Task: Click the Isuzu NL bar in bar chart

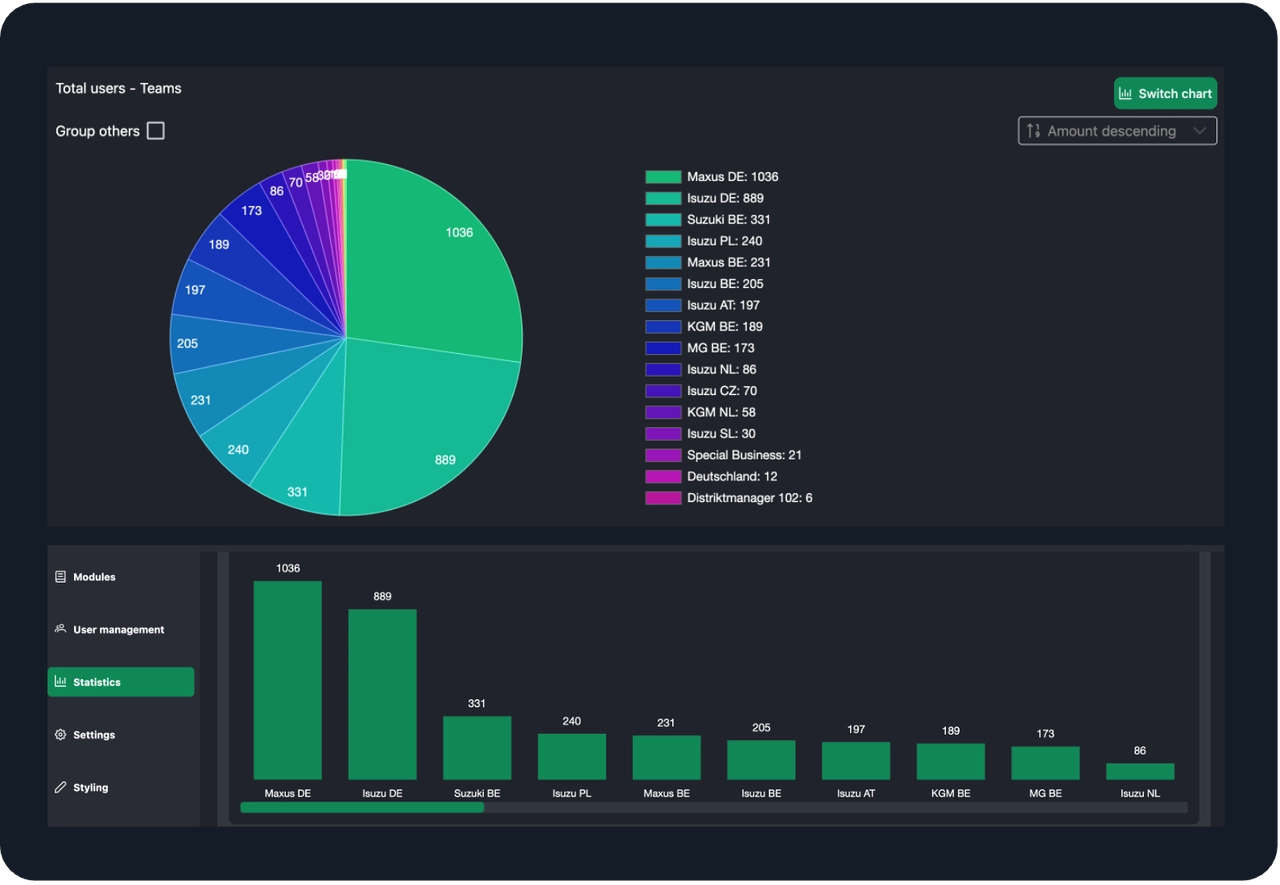Action: pyautogui.click(x=1140, y=772)
